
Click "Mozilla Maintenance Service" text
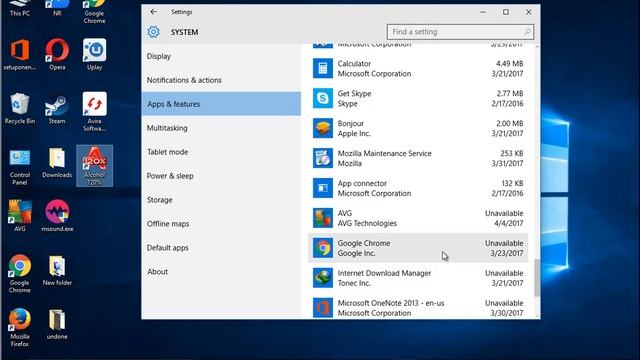click(384, 153)
